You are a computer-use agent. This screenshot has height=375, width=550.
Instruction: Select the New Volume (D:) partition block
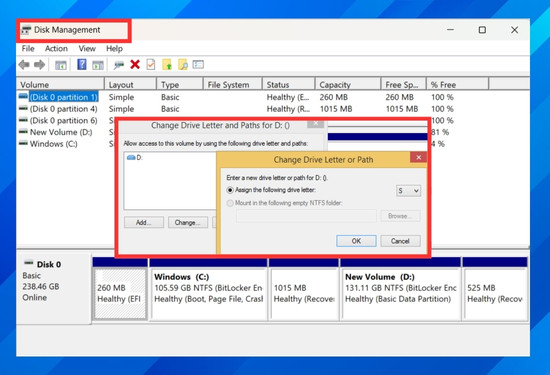click(x=401, y=294)
